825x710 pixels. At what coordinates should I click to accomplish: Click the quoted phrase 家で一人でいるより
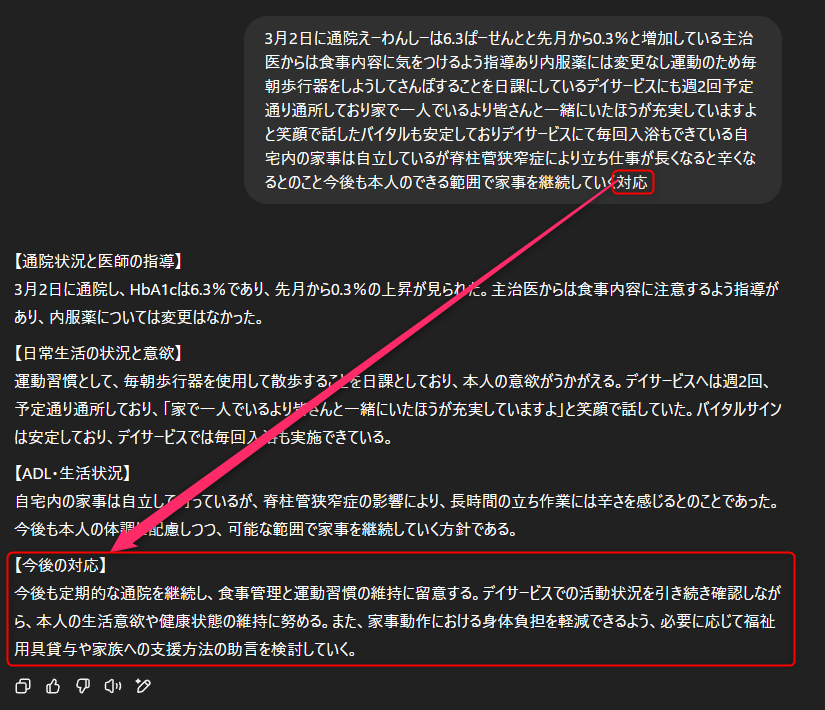pyautogui.click(x=232, y=409)
